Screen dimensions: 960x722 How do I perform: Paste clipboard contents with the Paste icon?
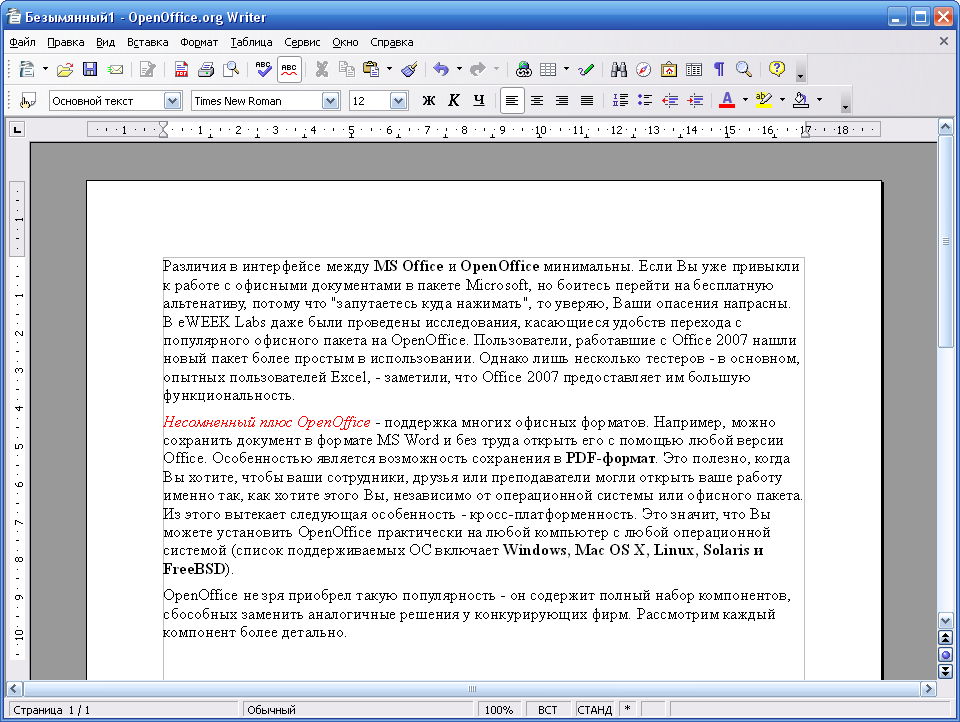pyautogui.click(x=371, y=69)
